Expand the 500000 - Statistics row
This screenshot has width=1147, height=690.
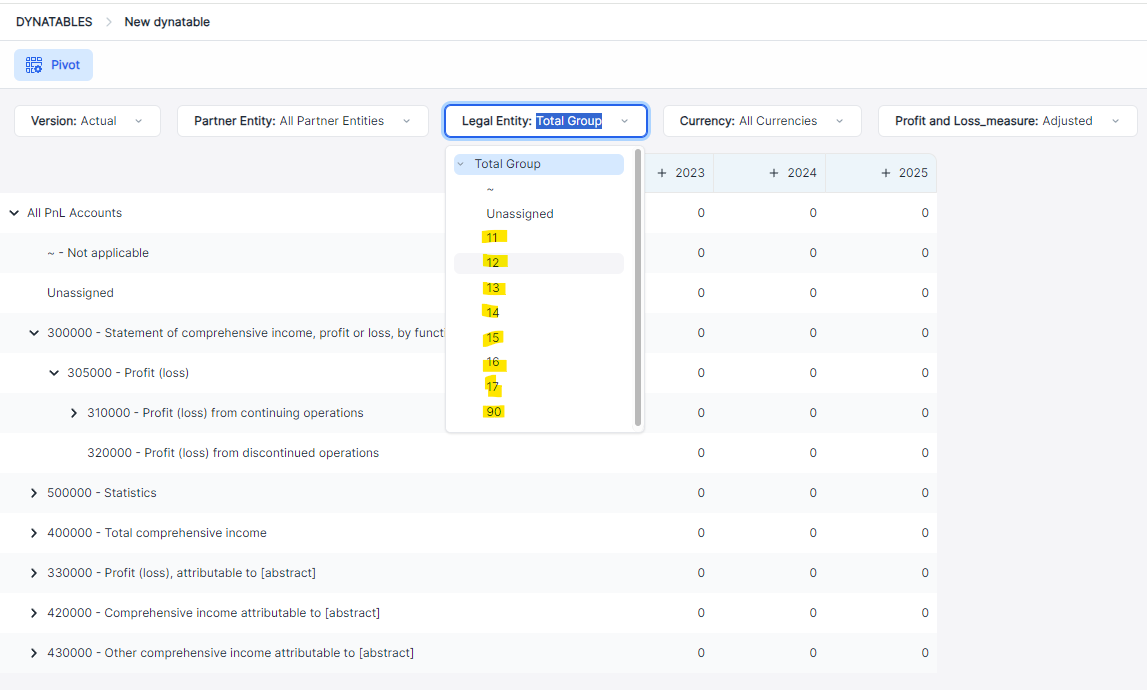[34, 493]
